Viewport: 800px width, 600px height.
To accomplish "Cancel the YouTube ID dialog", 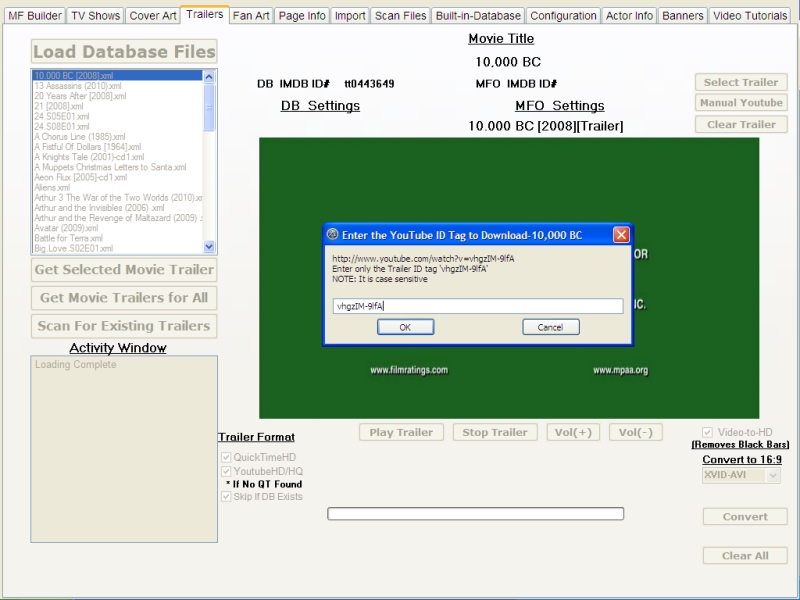I will tap(550, 327).
